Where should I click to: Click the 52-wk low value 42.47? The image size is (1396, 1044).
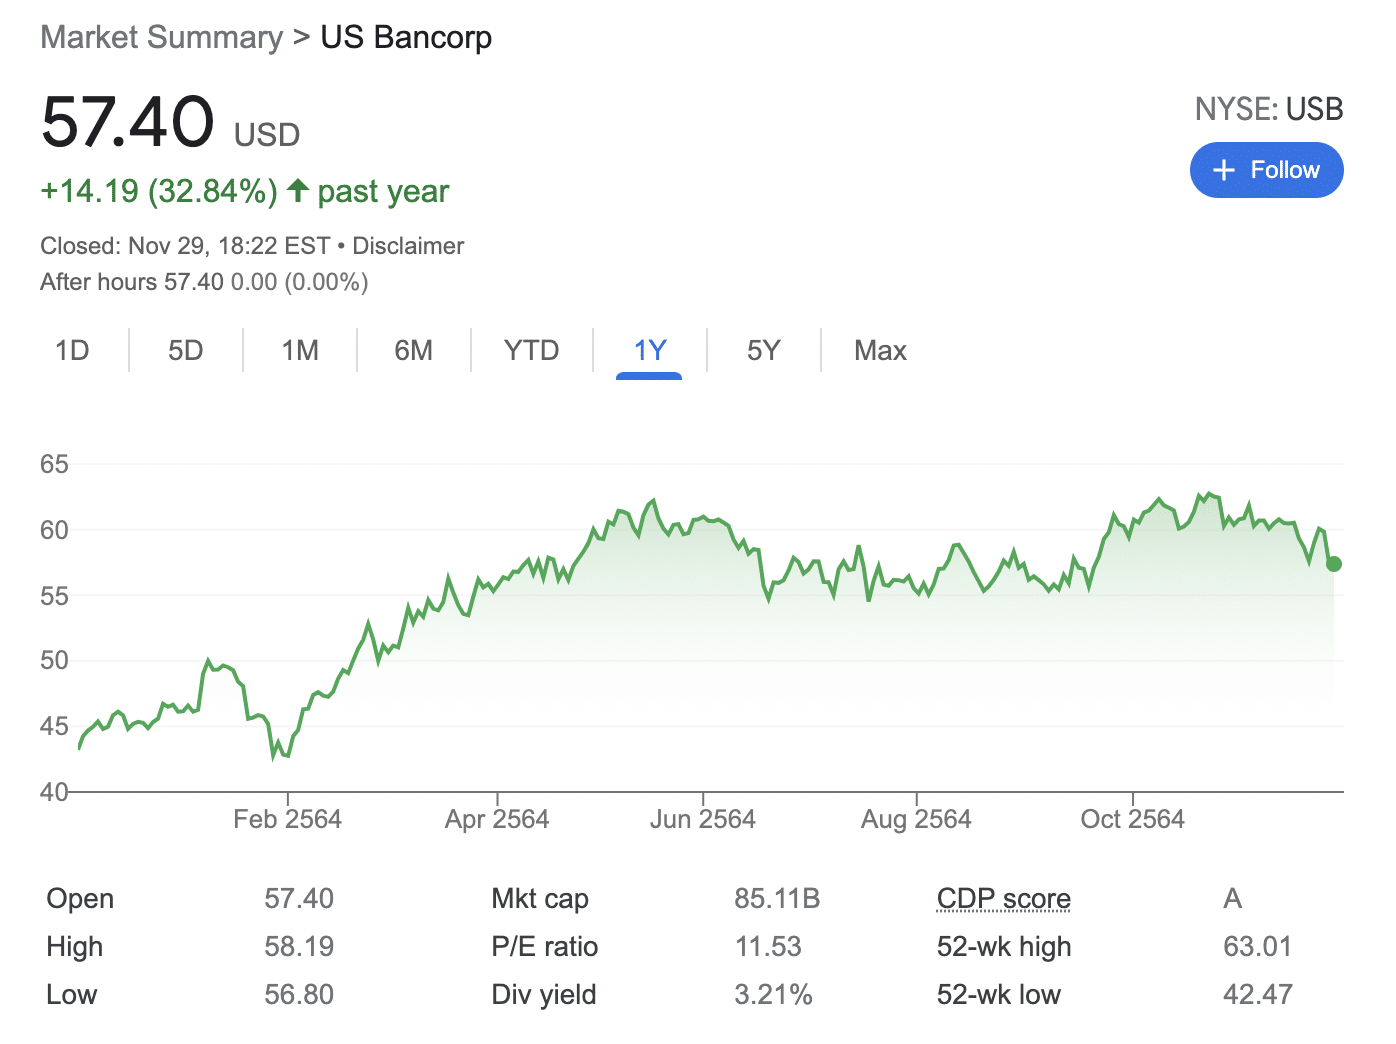point(1257,994)
